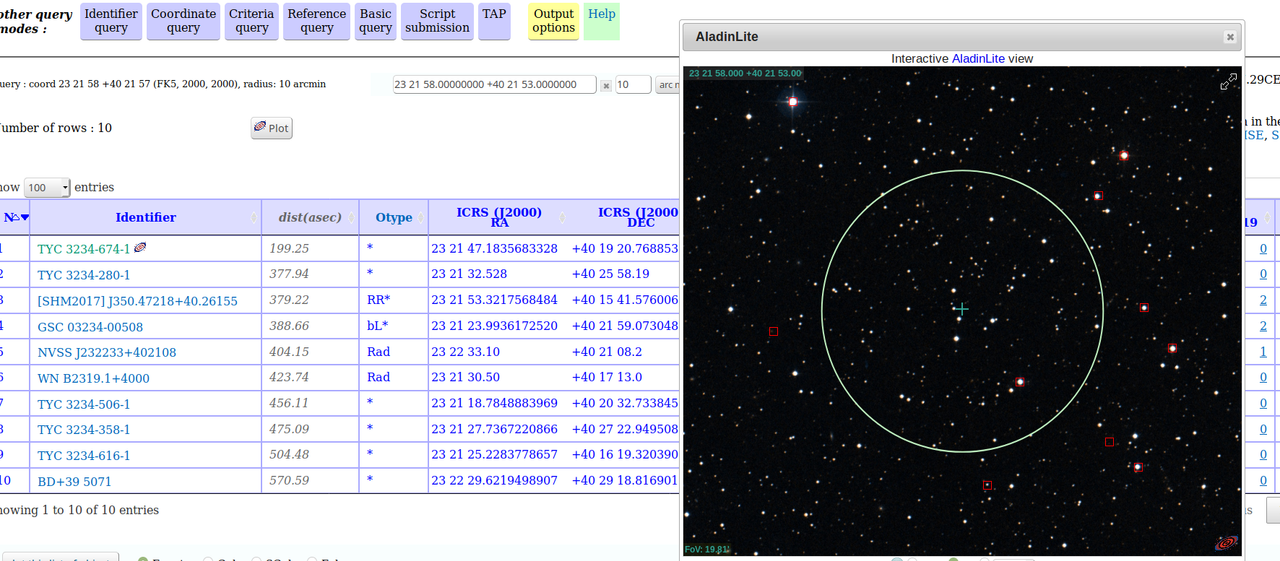Click the red source marker inside the search circle
The width and height of the screenshot is (1280, 561).
(1020, 382)
